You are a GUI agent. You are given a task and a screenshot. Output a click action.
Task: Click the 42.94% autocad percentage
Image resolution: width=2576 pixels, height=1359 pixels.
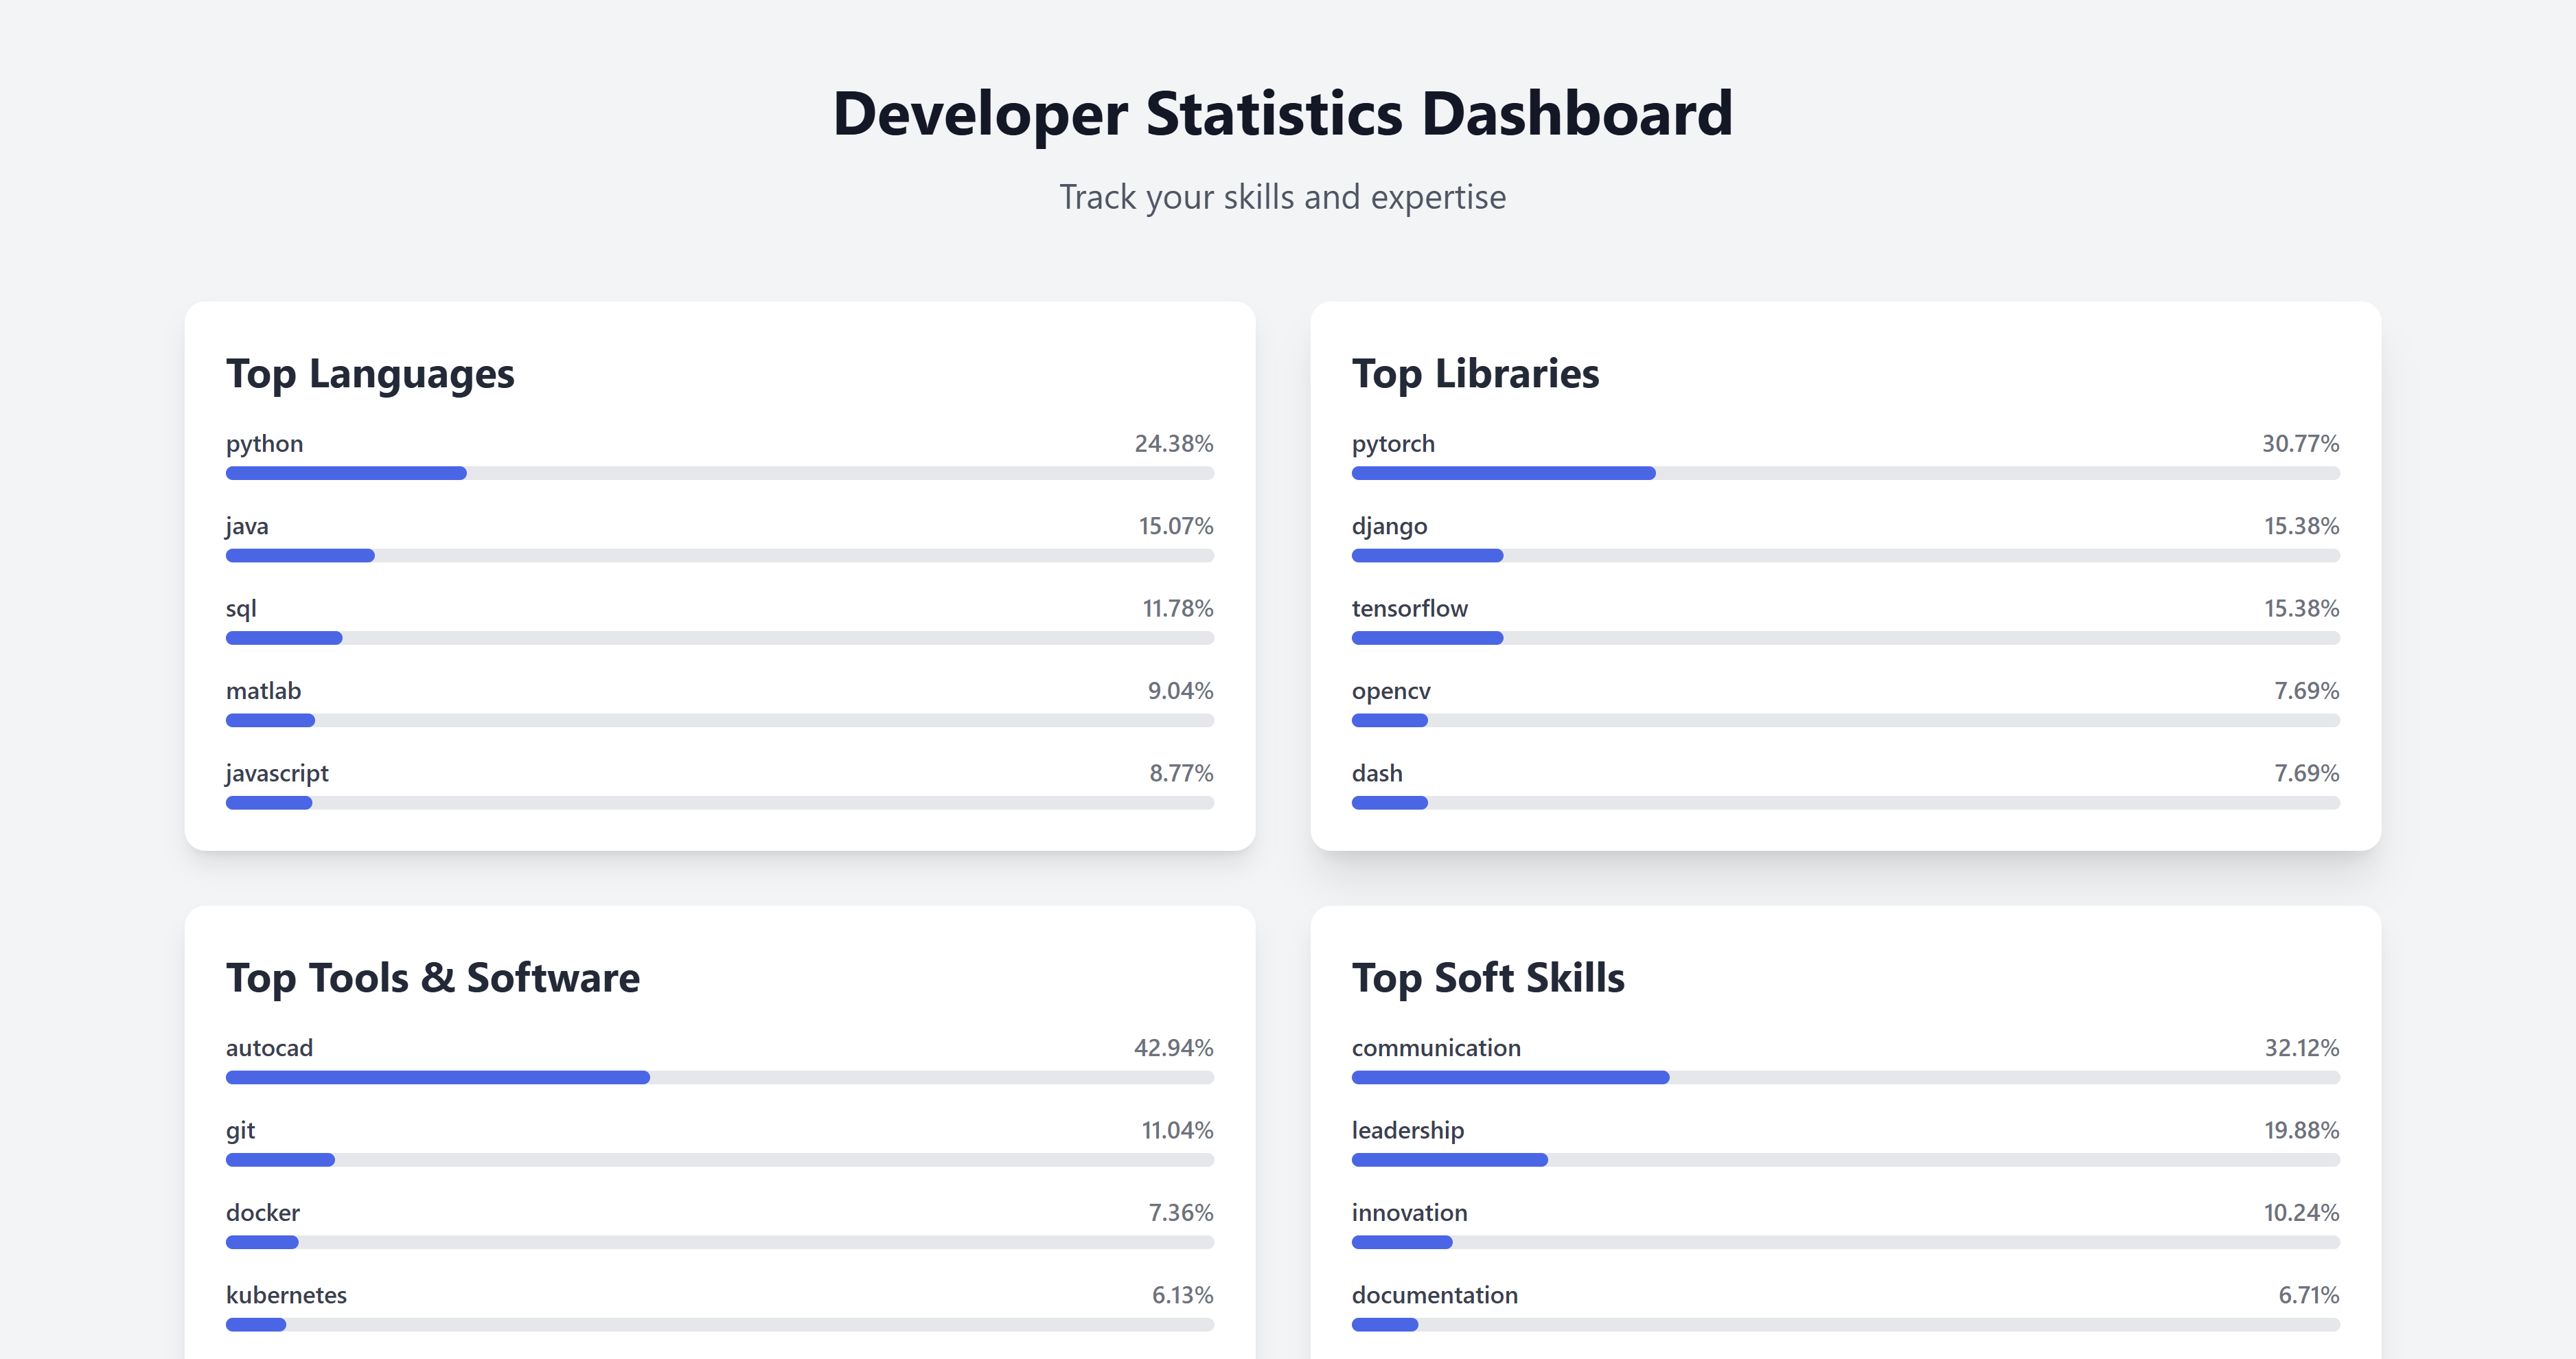(x=1173, y=1047)
